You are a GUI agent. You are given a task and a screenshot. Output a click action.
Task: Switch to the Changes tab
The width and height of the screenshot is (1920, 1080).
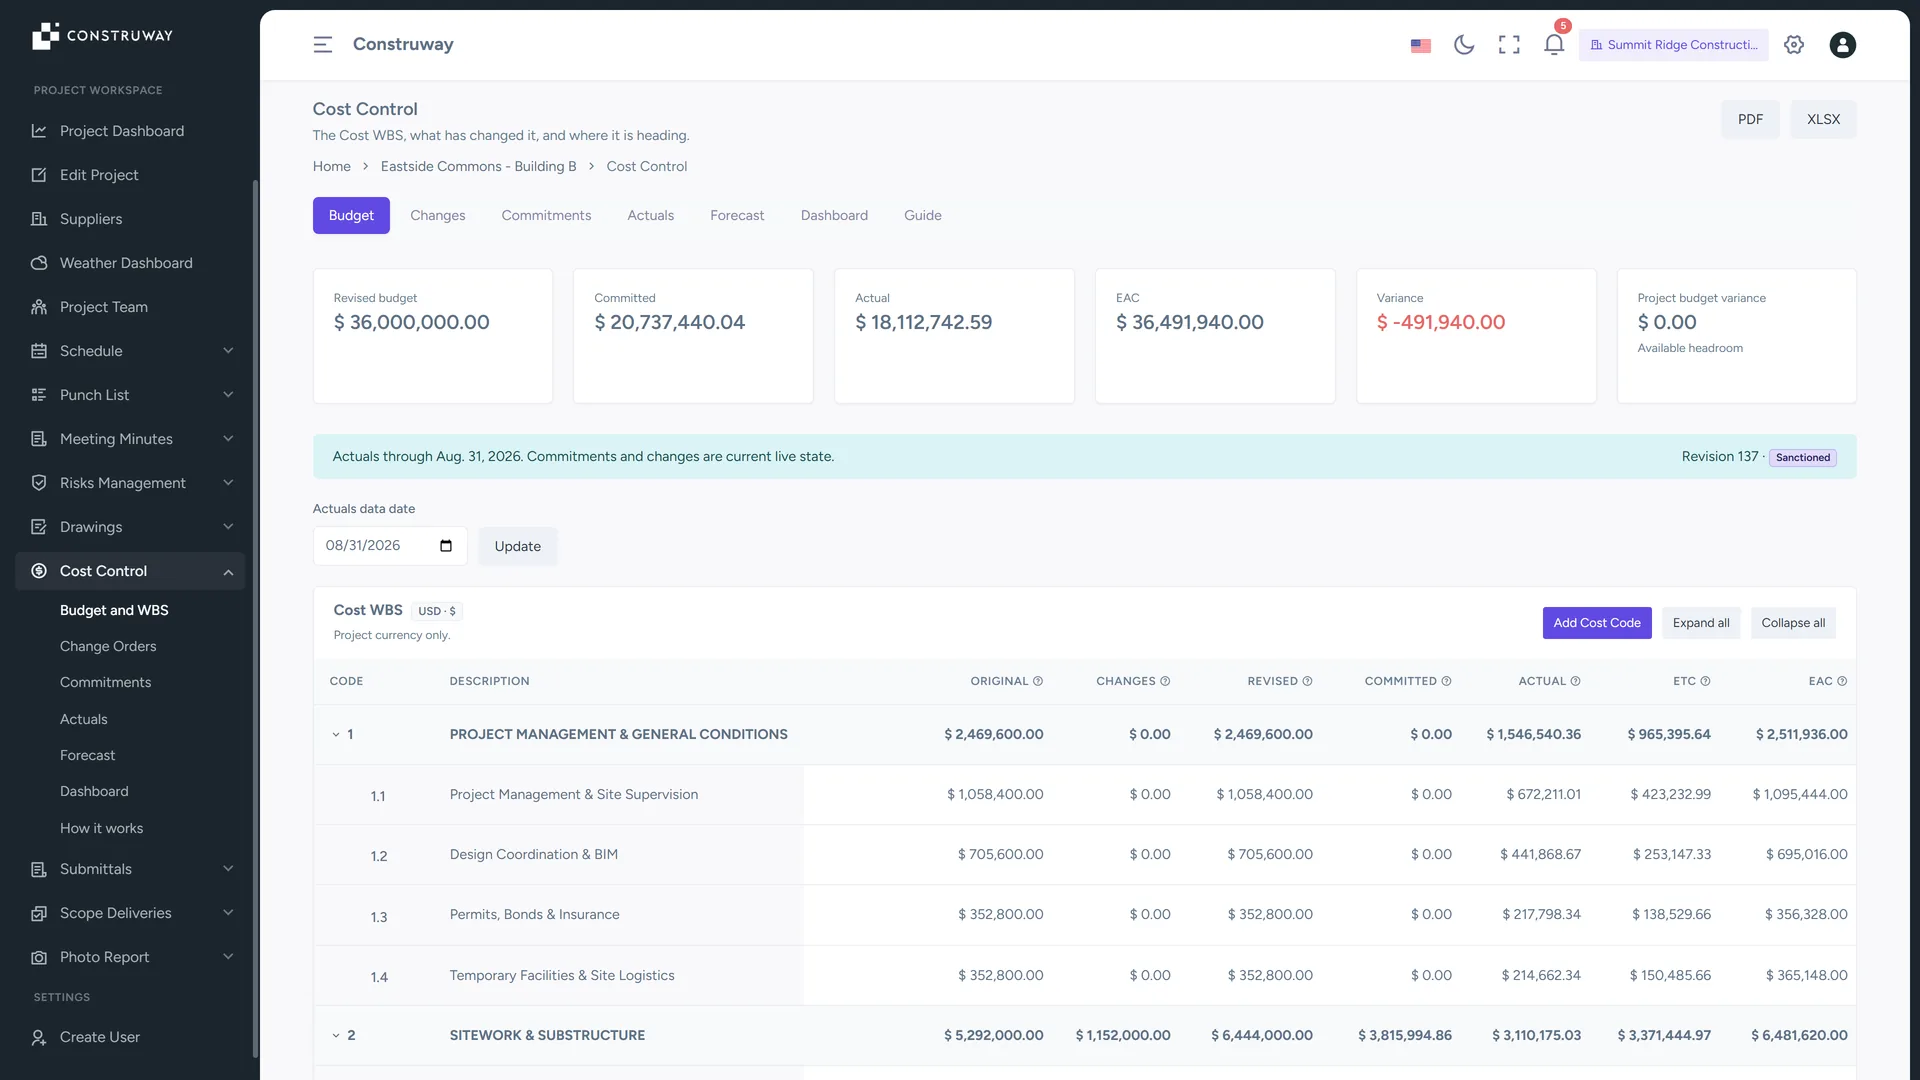[x=437, y=216]
